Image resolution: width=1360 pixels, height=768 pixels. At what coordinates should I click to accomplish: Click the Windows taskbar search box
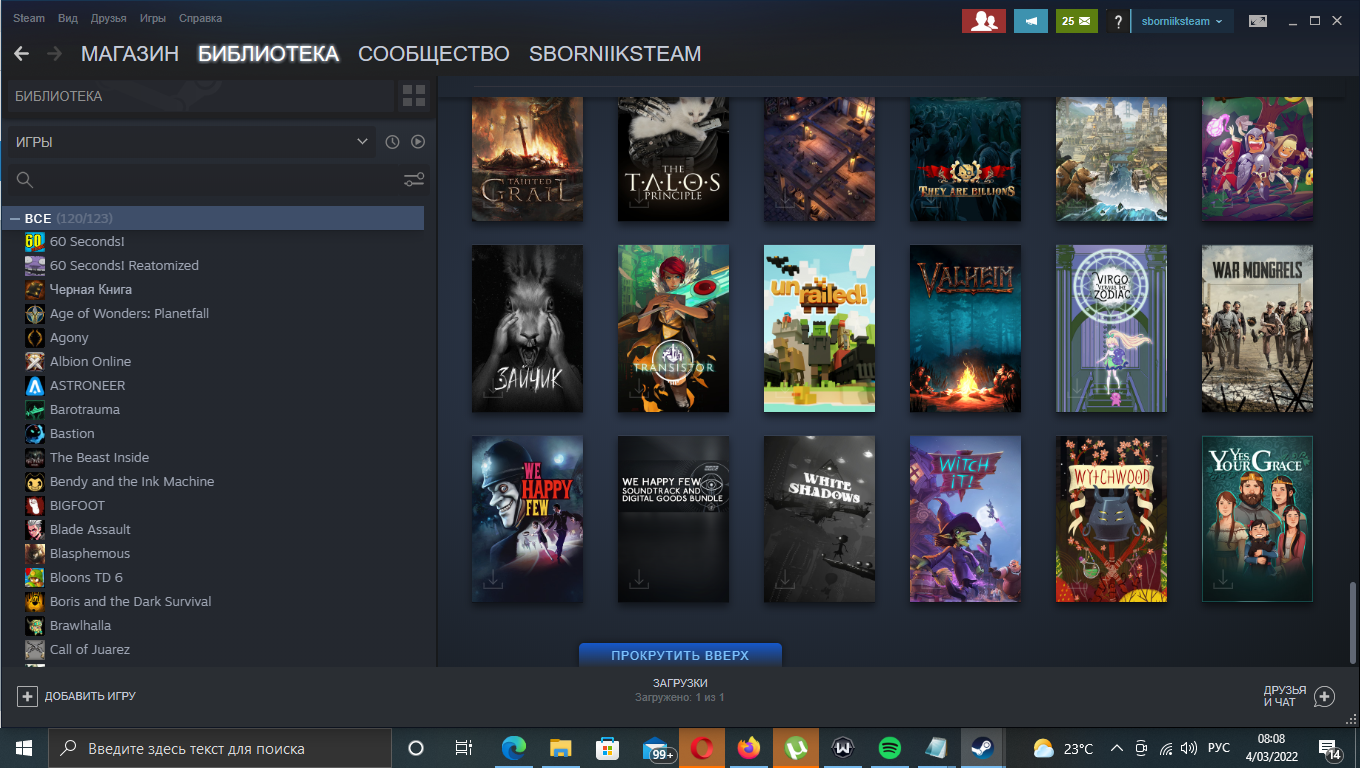[x=220, y=748]
